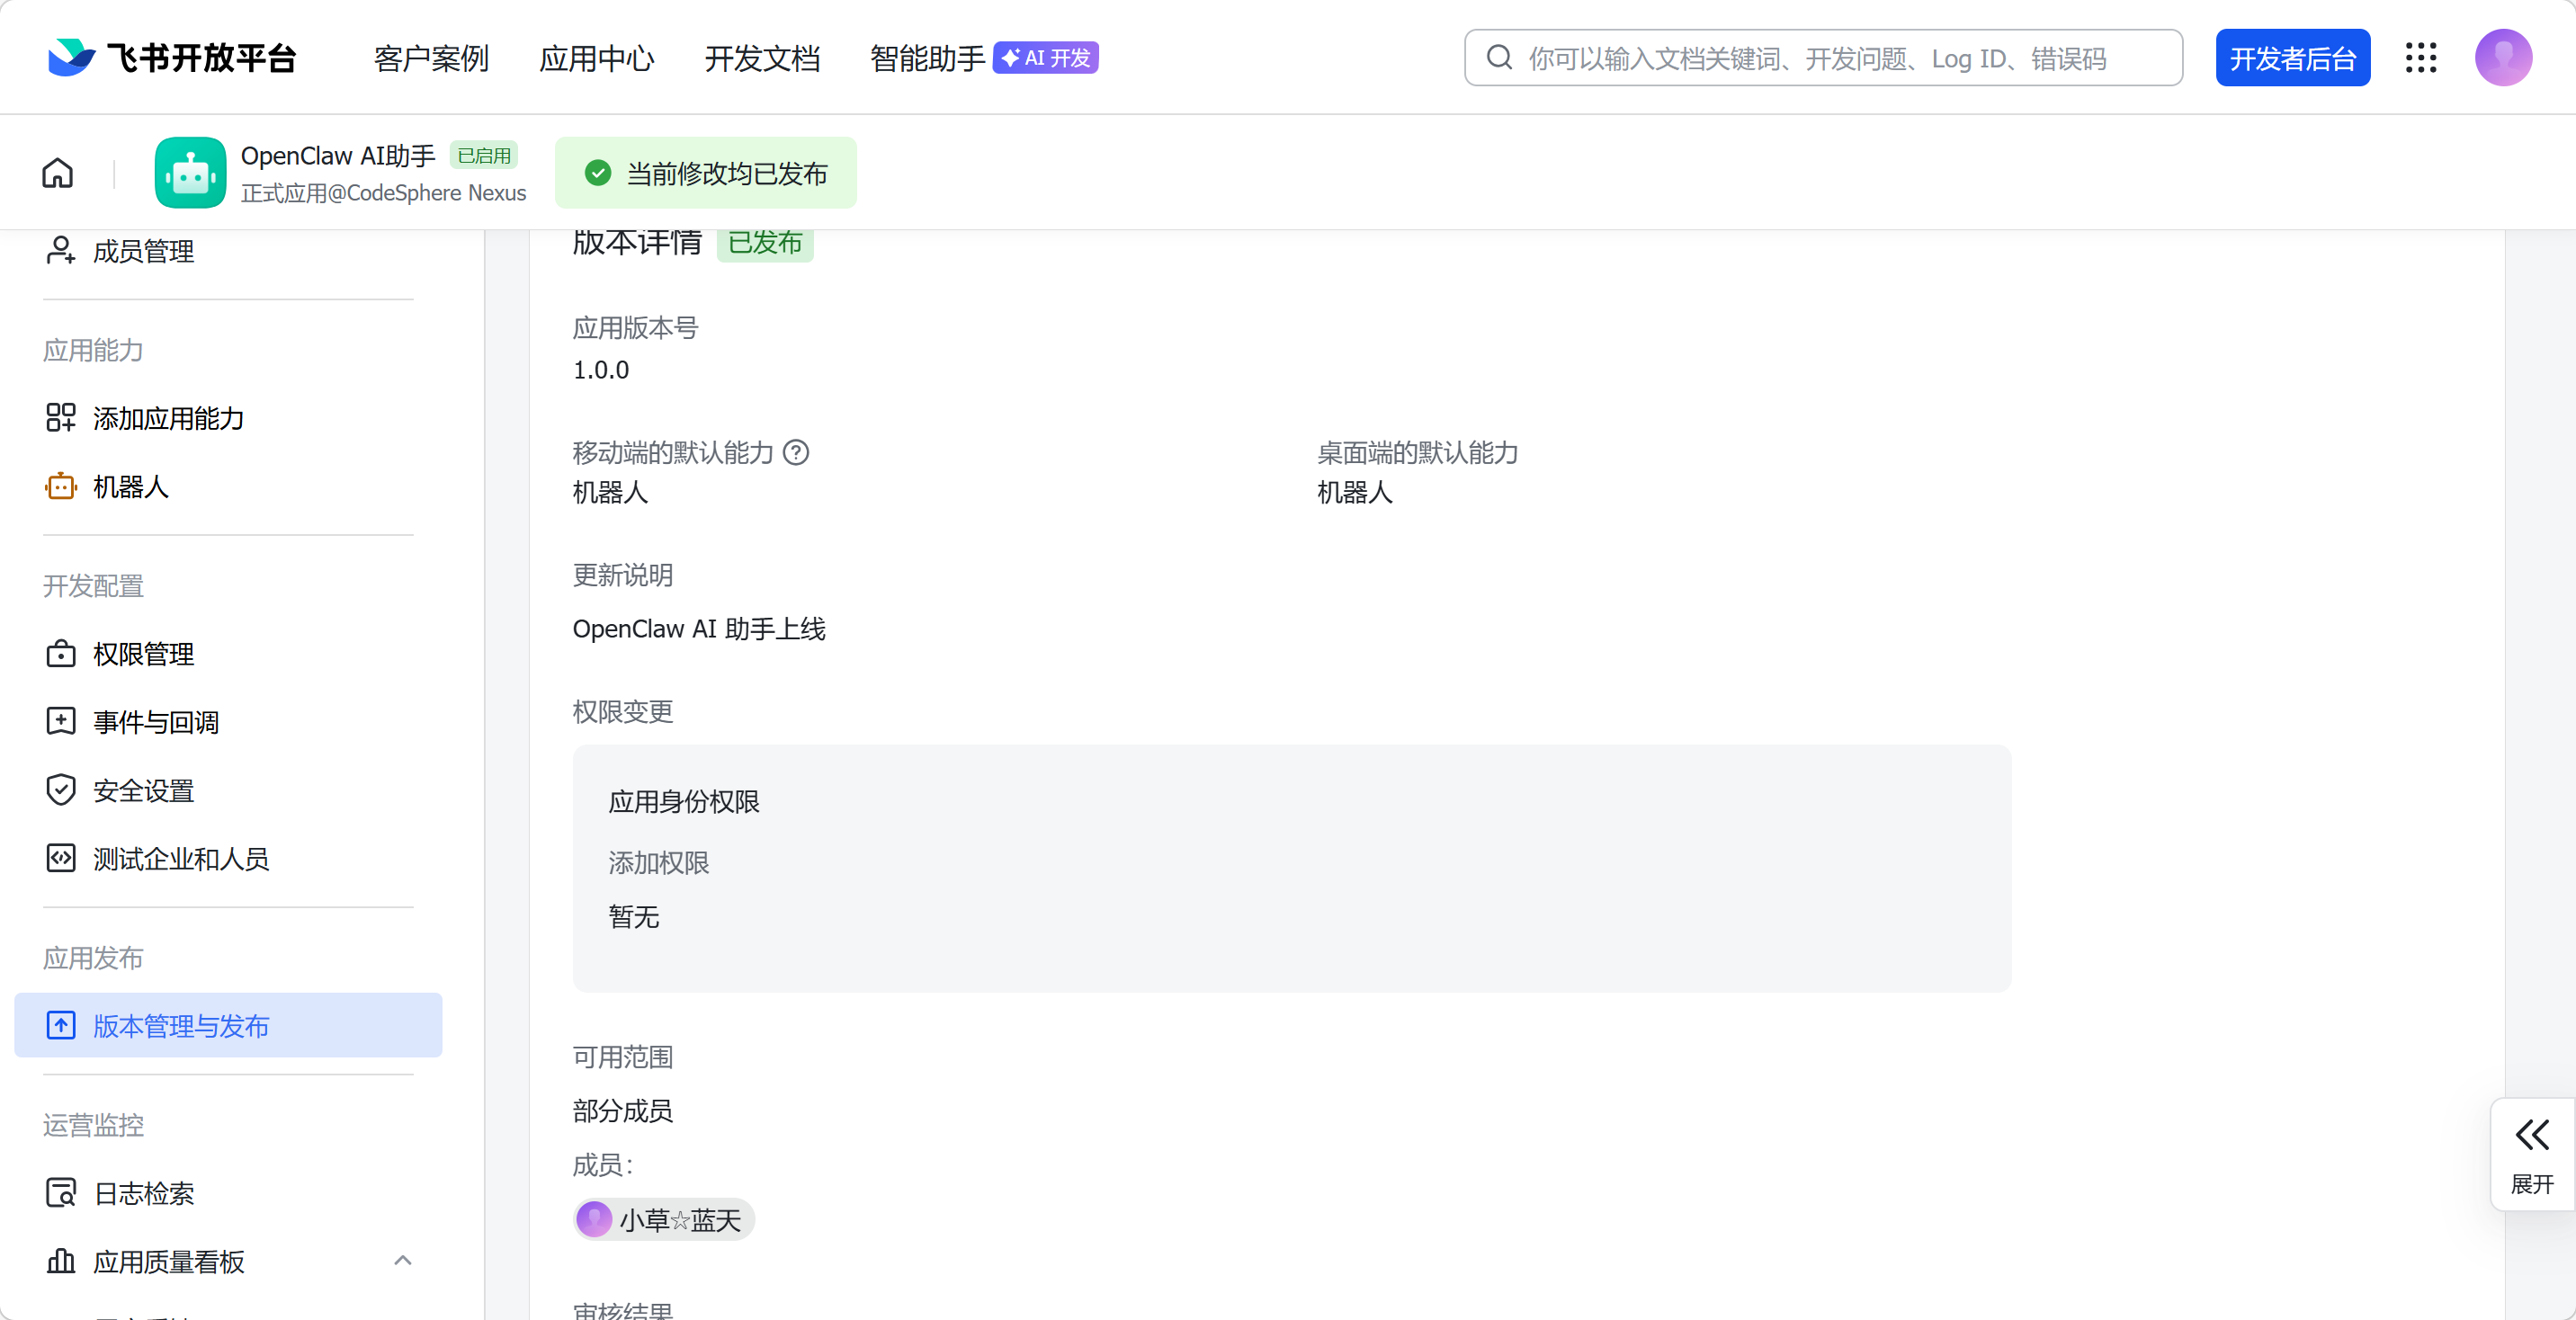This screenshot has height=1320, width=2576.
Task: Open 权限管理 panel
Action: tap(143, 655)
